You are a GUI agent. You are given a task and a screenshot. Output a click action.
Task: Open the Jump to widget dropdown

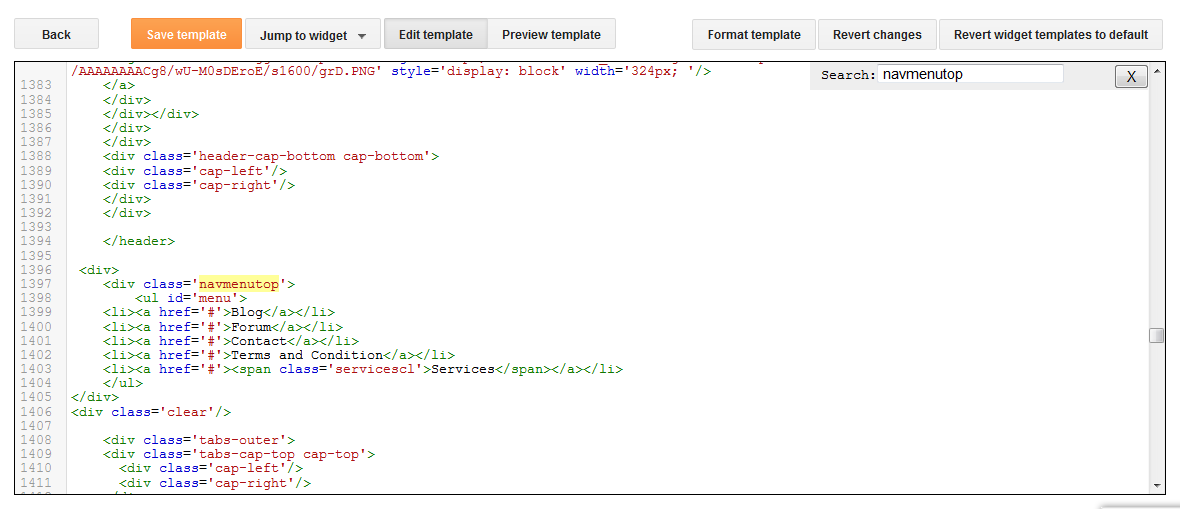(313, 35)
